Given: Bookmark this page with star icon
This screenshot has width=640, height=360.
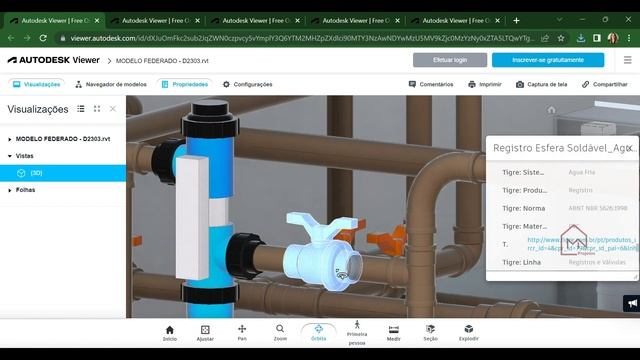Looking at the screenshot, I should 561,38.
